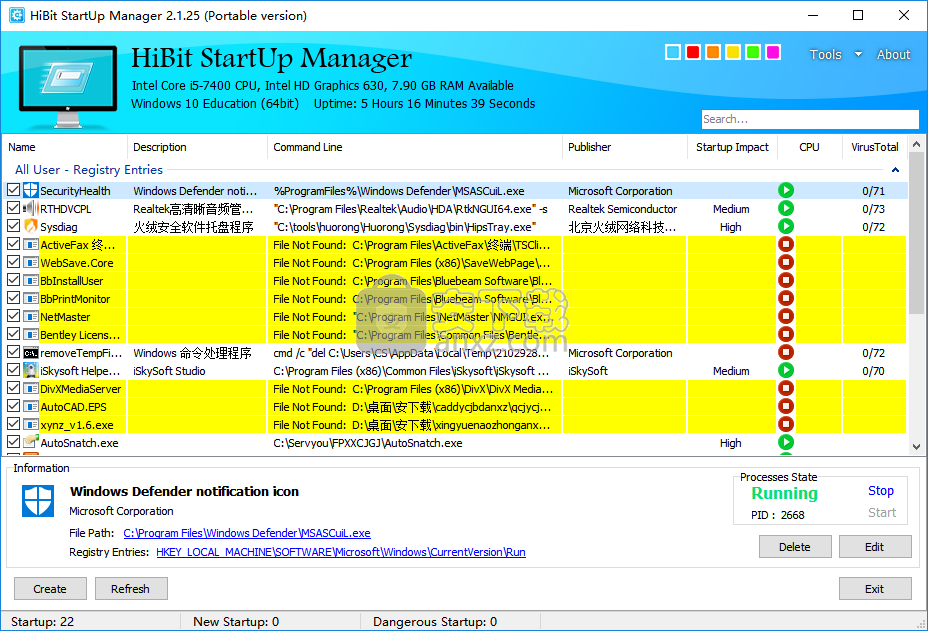Click the Search input field
928x631 pixels.
coord(810,119)
